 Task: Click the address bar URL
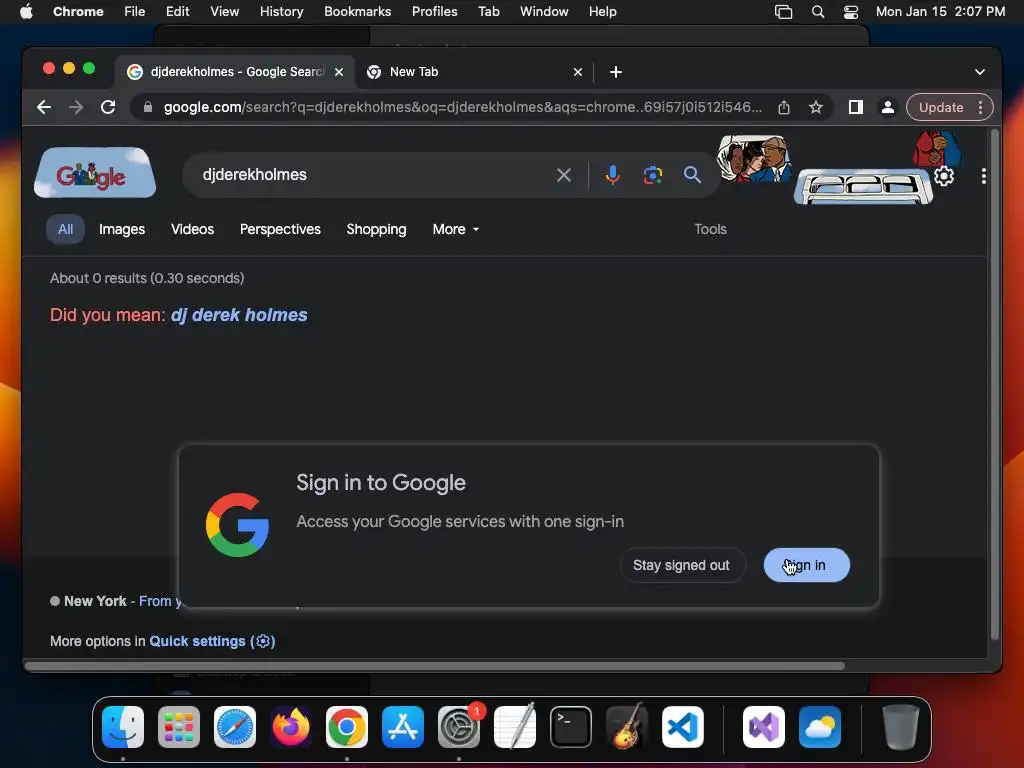pos(462,107)
